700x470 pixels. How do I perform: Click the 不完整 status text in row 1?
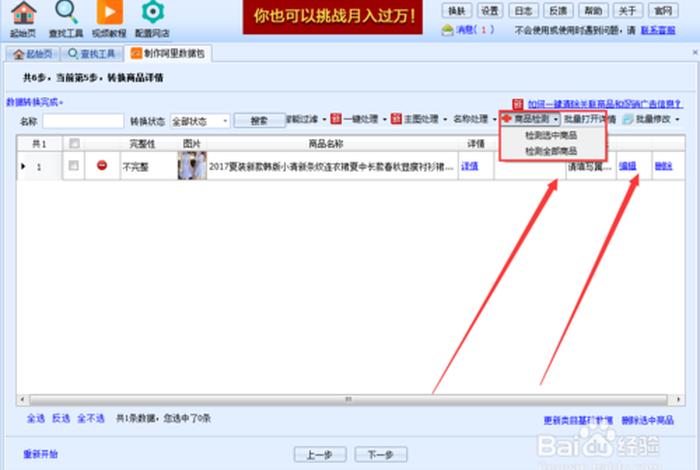[x=135, y=167]
